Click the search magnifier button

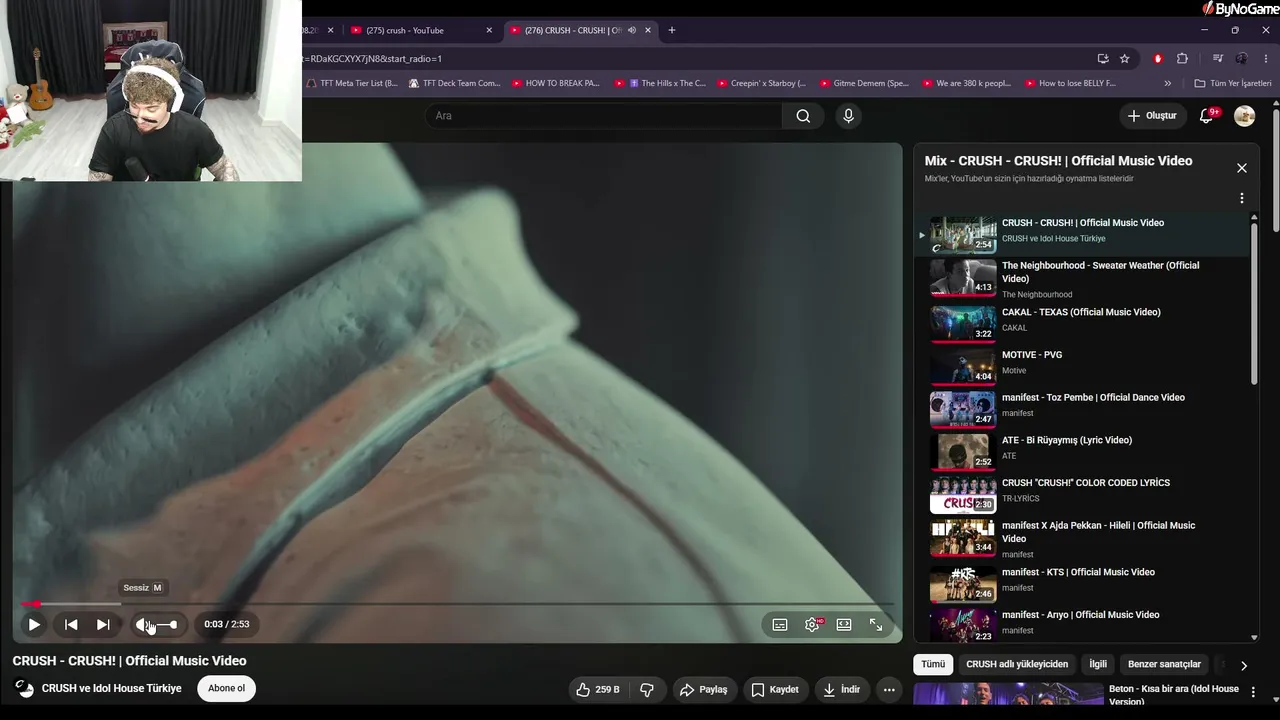click(803, 116)
